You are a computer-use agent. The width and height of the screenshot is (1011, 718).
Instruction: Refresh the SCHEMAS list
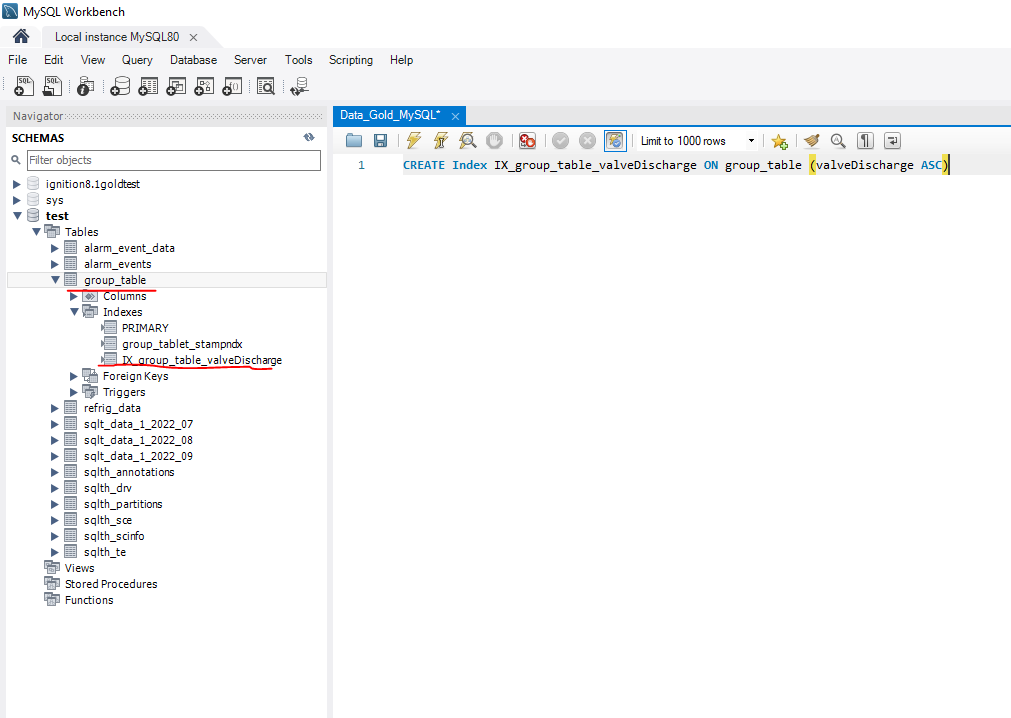309,137
